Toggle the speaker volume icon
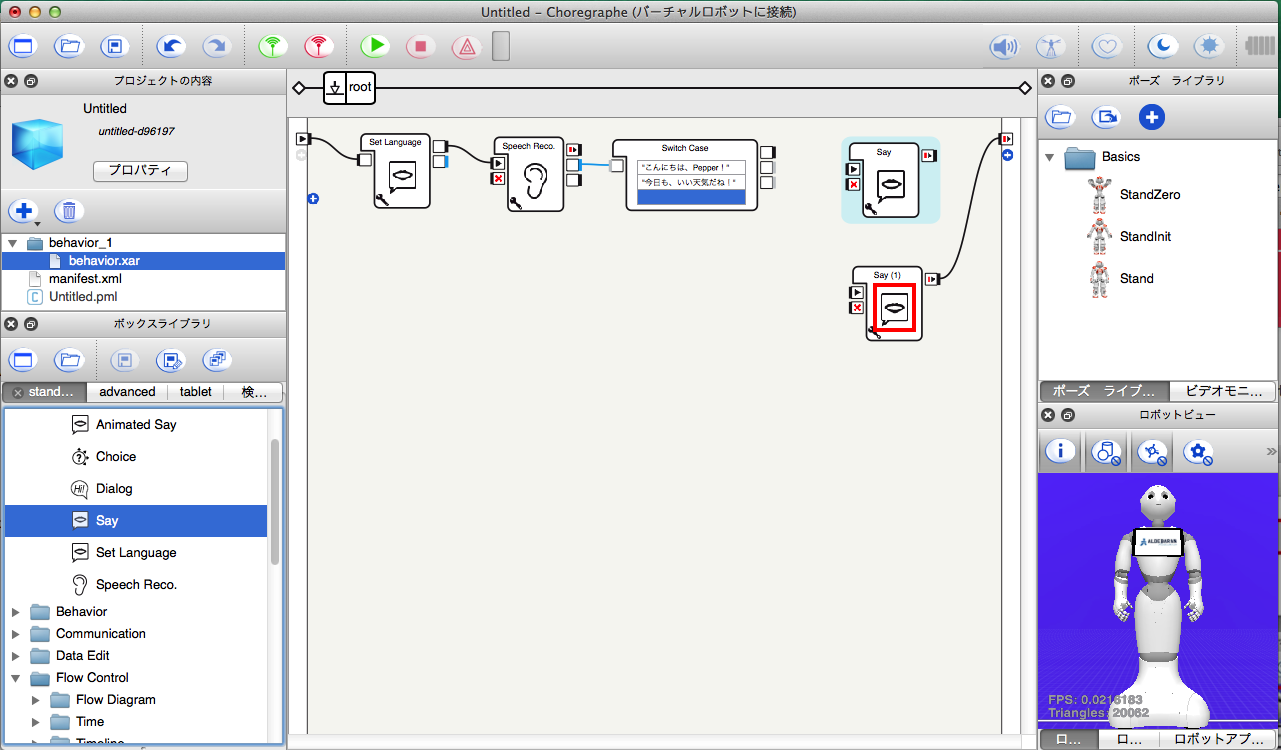 (x=1004, y=46)
